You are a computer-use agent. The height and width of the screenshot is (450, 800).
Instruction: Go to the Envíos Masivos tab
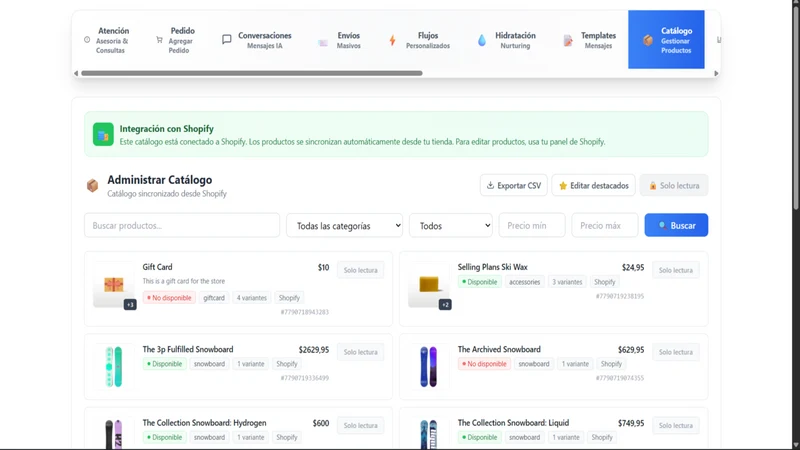coord(339,40)
